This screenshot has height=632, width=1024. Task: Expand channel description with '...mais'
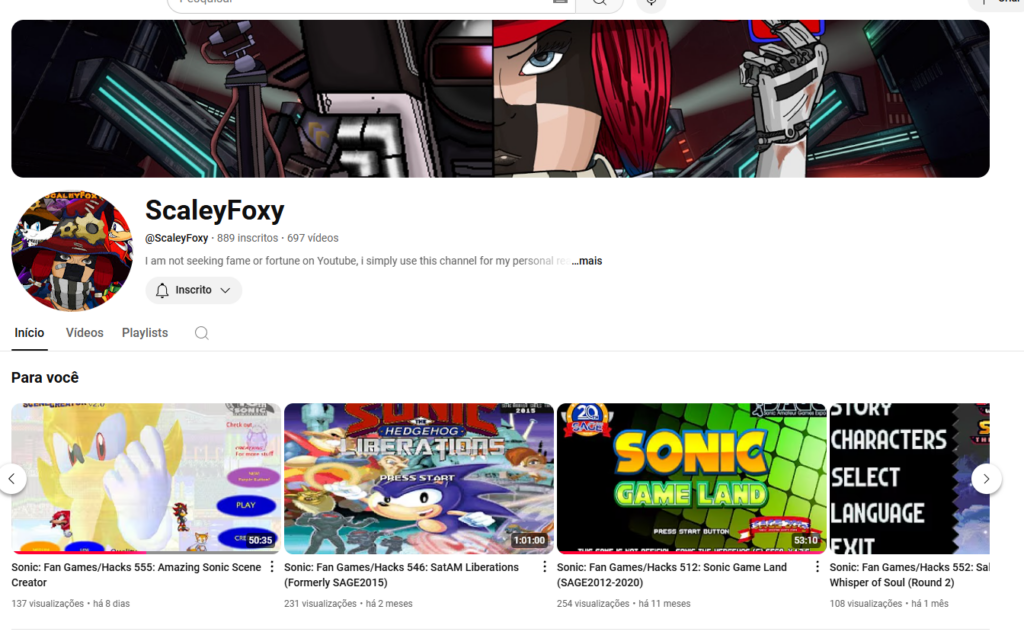pyautogui.click(x=587, y=261)
